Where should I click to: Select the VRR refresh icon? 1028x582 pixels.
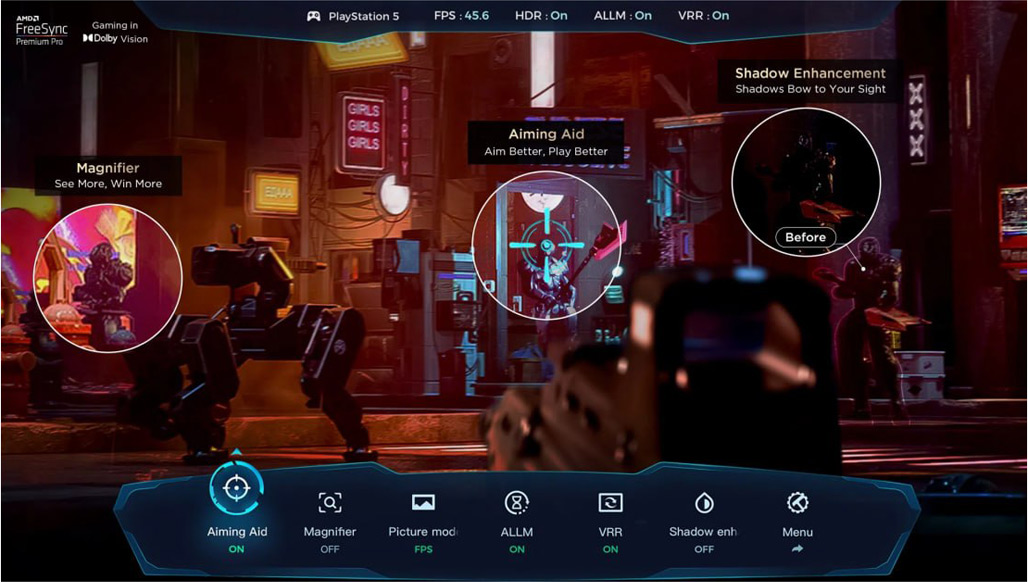click(610, 503)
